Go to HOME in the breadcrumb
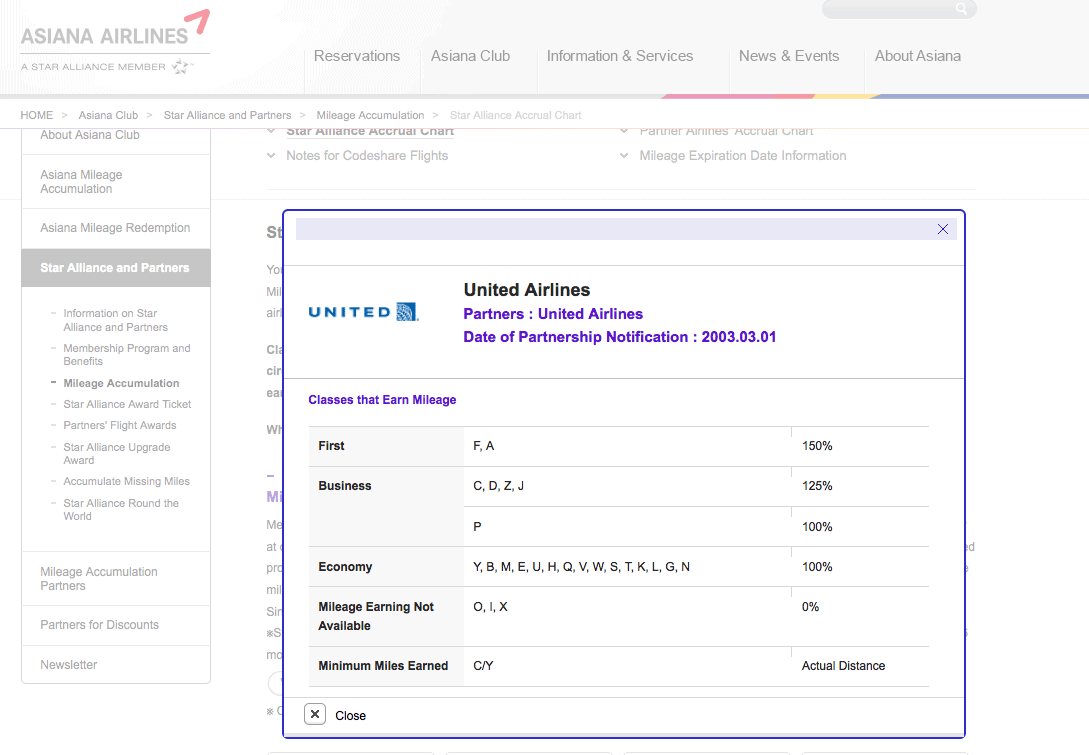The width and height of the screenshot is (1089, 755). tap(37, 115)
